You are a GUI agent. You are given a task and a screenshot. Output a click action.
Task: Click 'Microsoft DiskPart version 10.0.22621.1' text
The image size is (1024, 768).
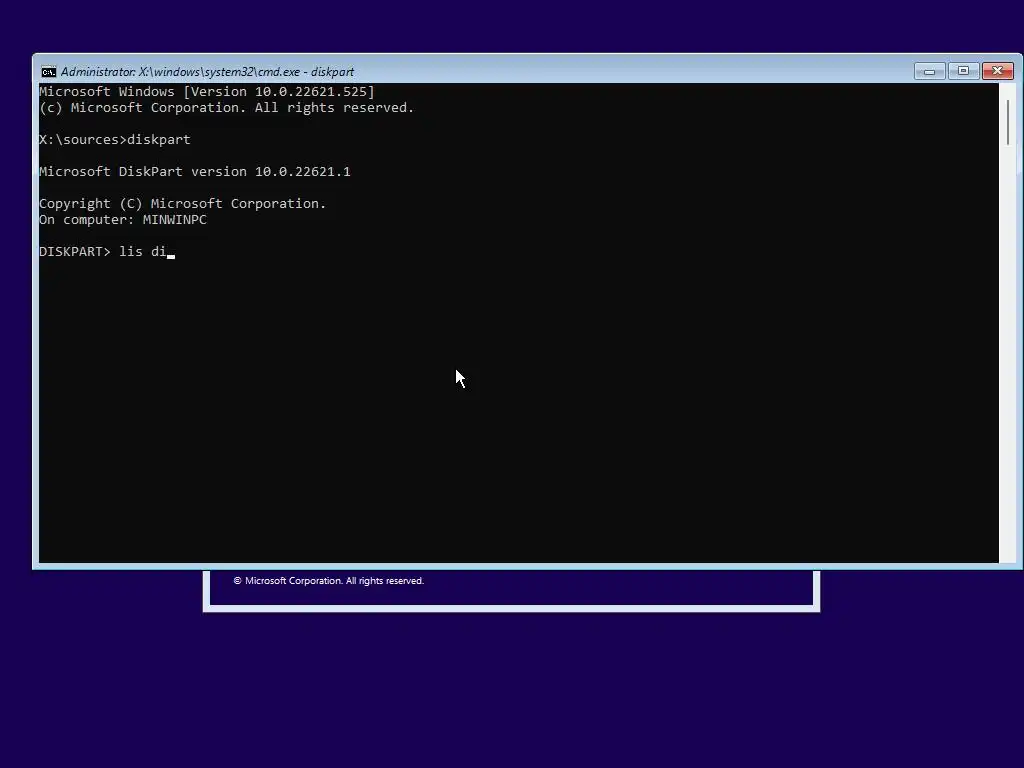pos(195,172)
